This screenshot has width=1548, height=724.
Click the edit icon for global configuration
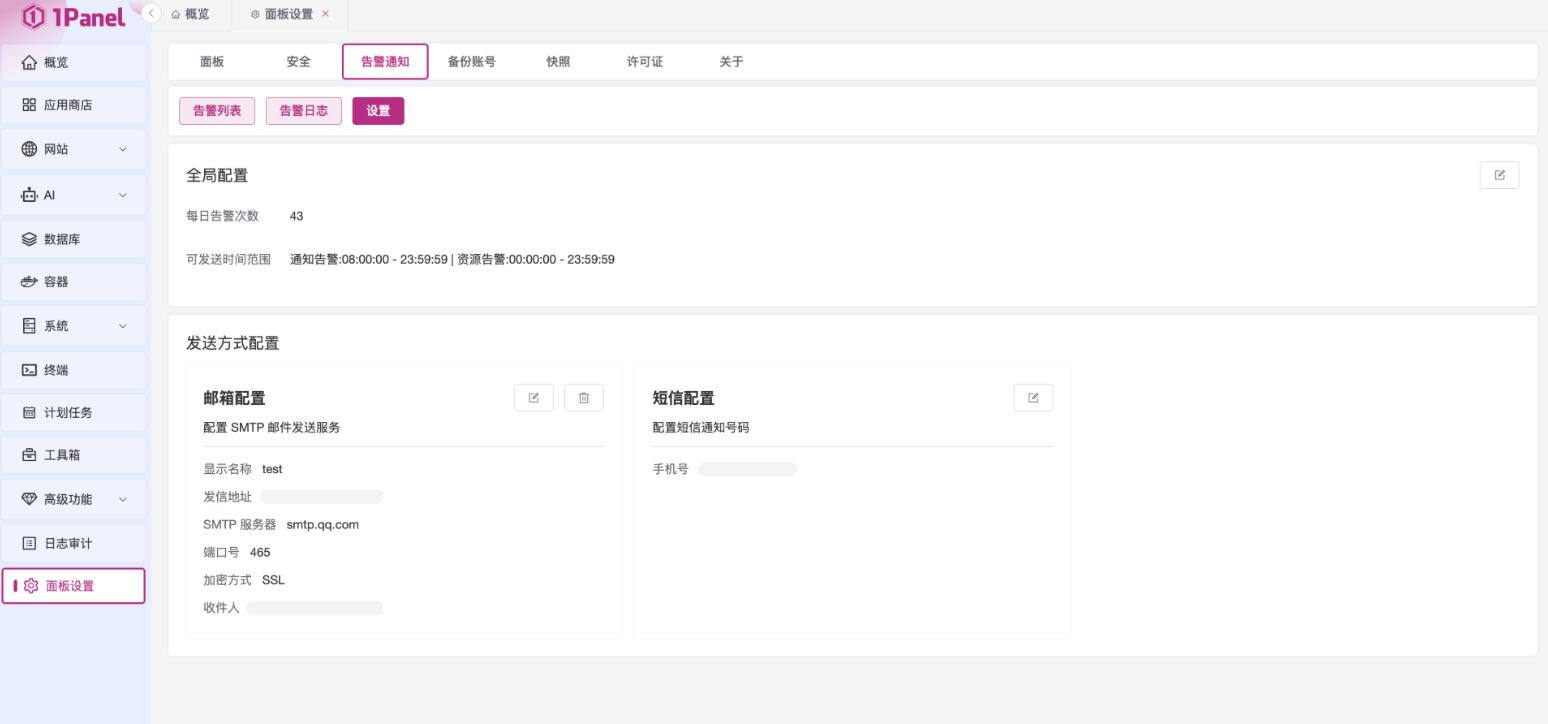click(1499, 175)
